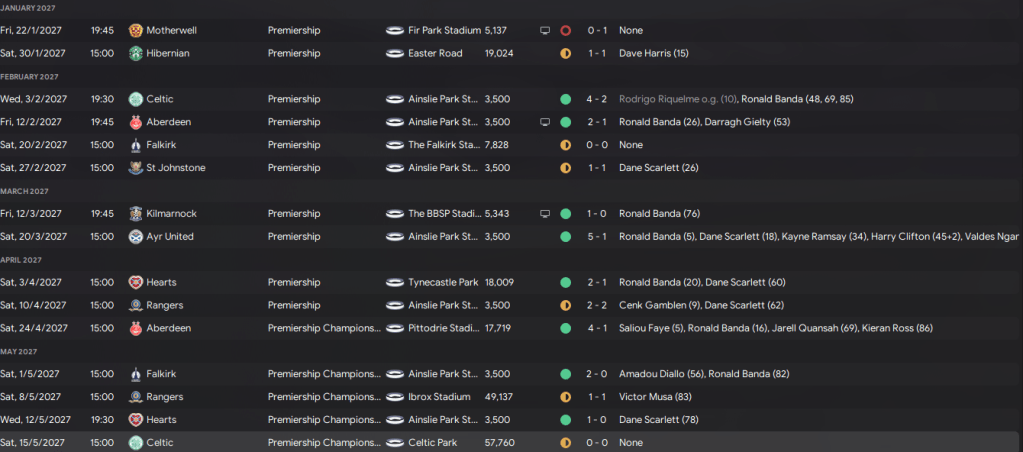This screenshot has height=452, width=1023.
Task: Click the Ayr United club badge
Action: click(135, 237)
